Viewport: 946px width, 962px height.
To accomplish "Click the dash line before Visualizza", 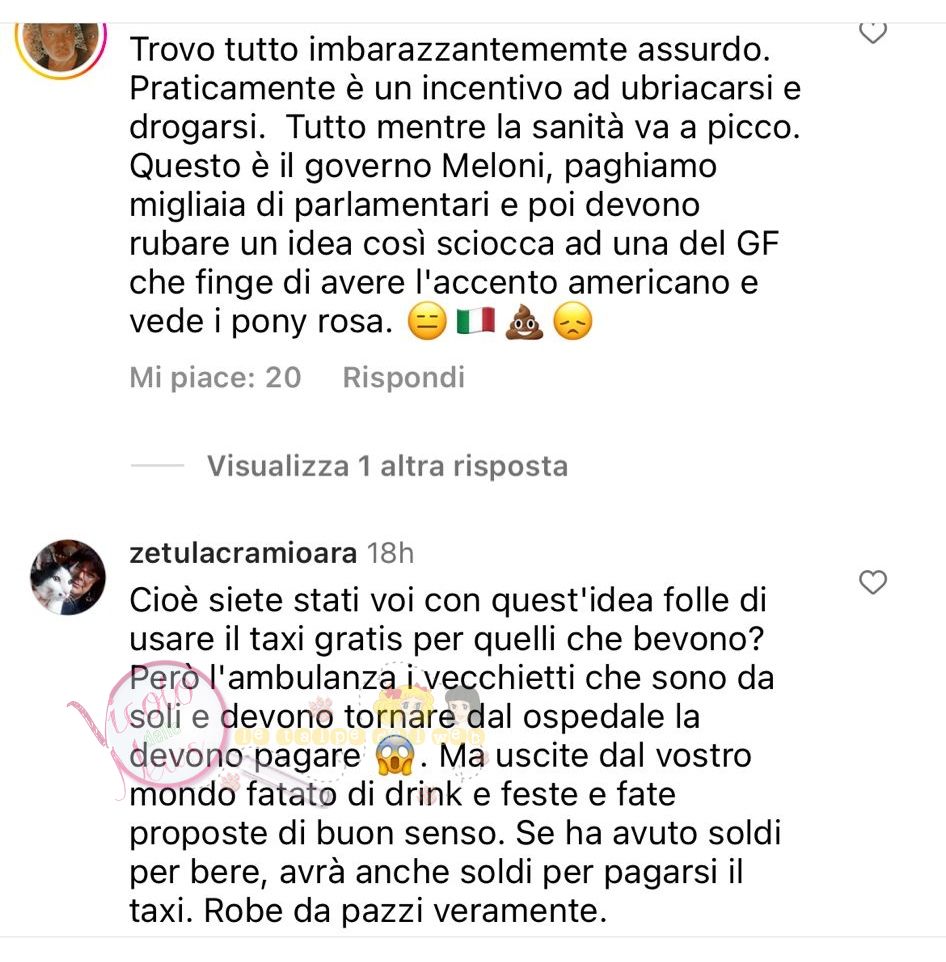I will [x=157, y=466].
